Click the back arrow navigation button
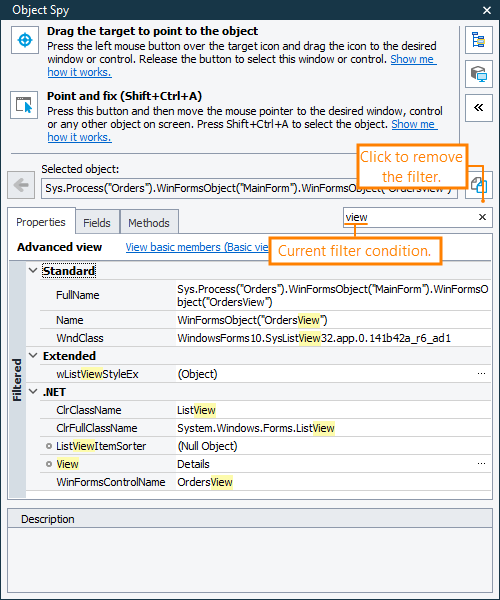 point(21,185)
